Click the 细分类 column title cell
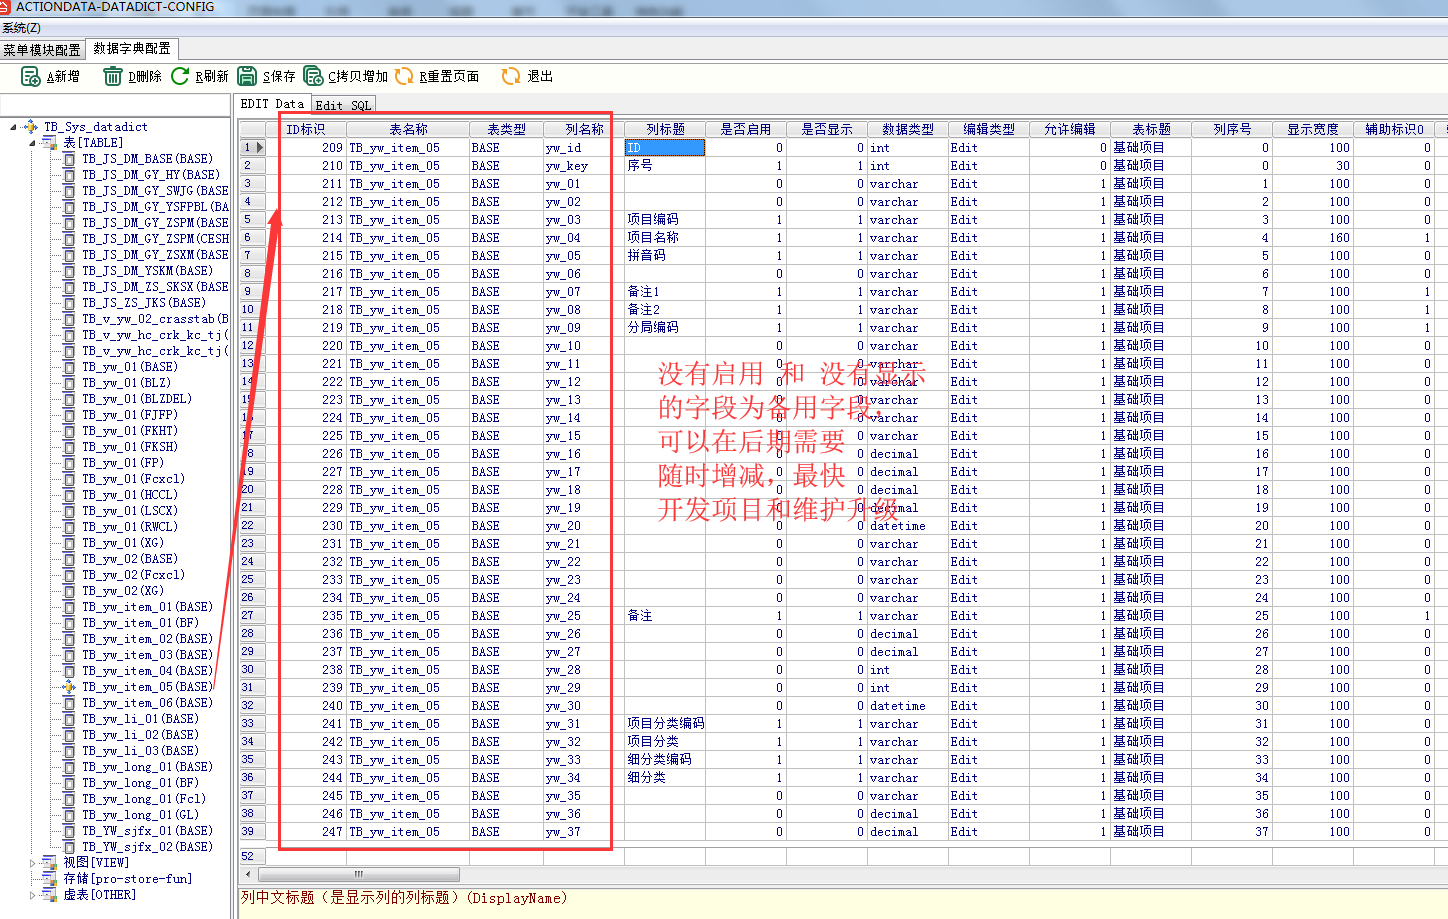 click(665, 778)
